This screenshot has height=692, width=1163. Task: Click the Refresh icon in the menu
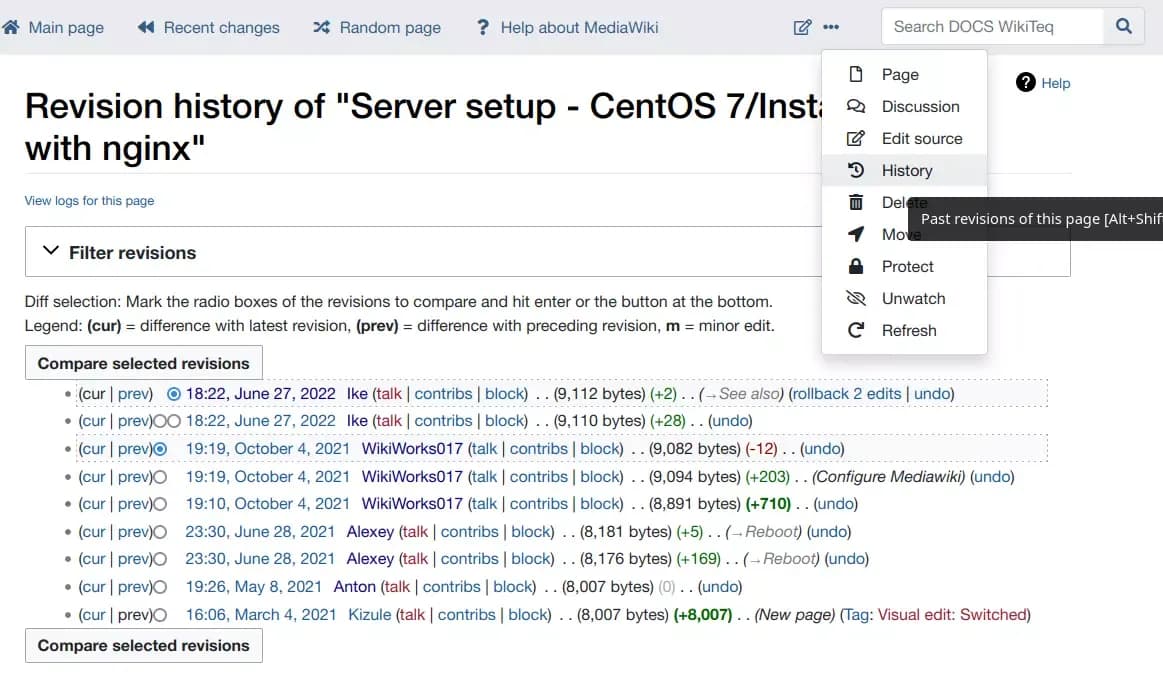coord(857,330)
